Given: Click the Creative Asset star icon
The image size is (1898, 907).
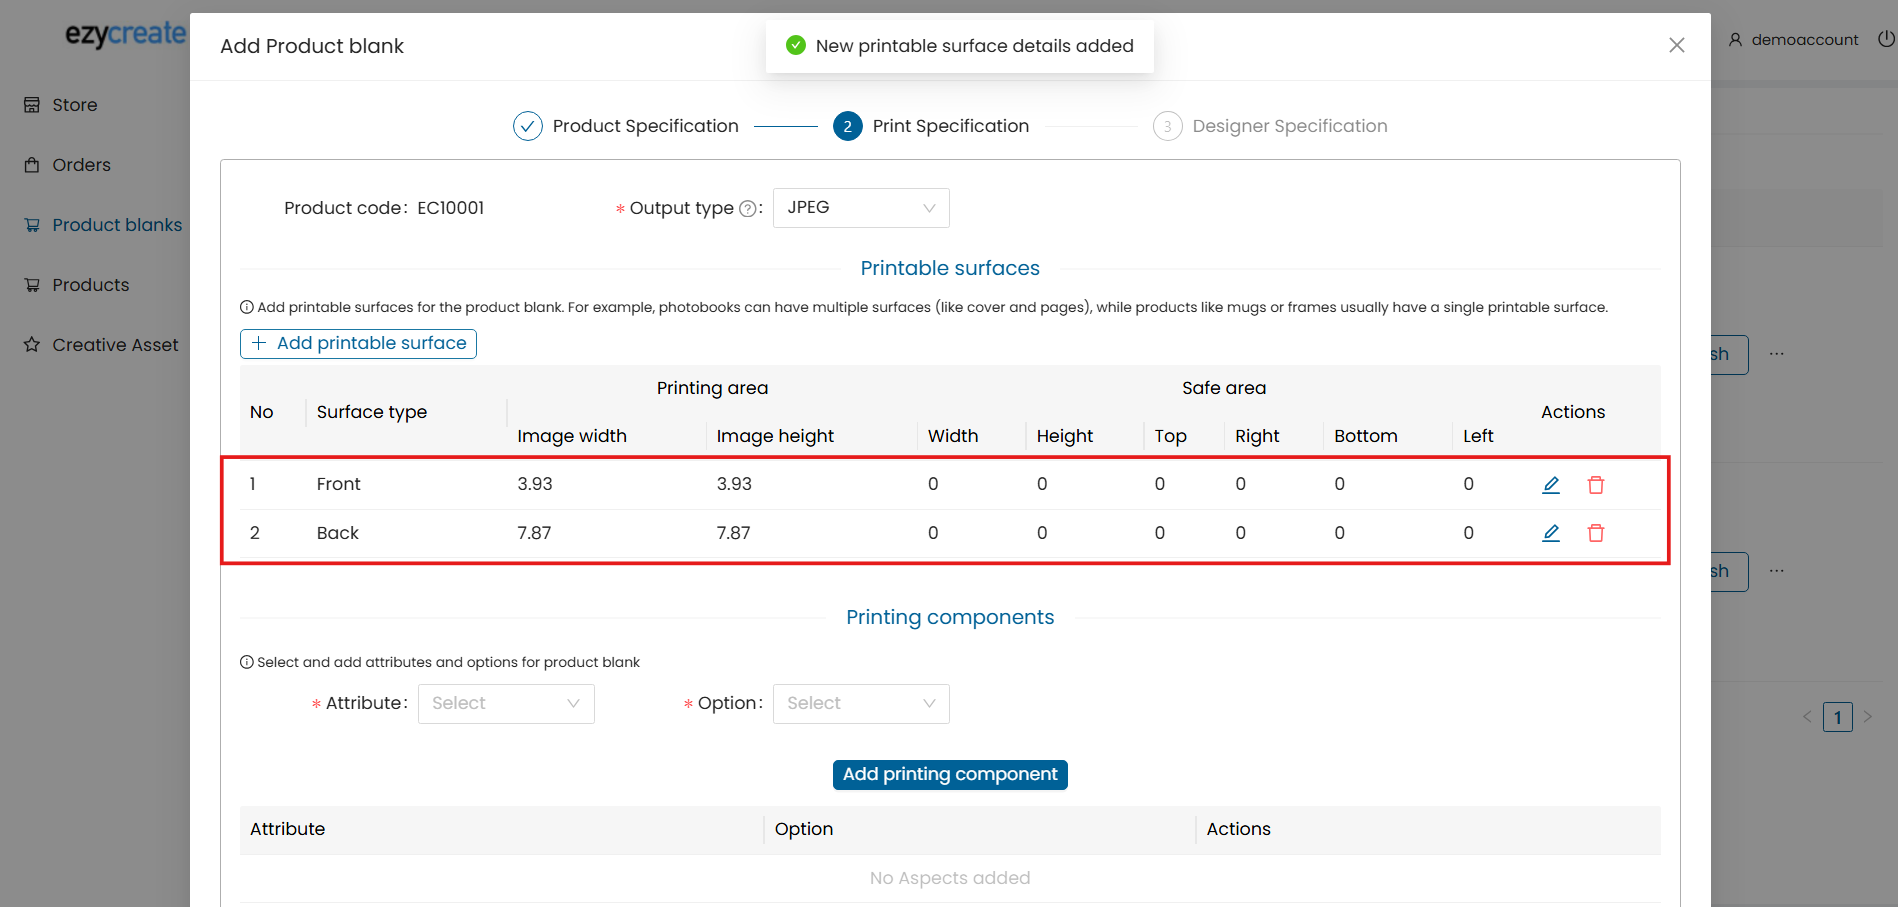Looking at the screenshot, I should click(32, 345).
